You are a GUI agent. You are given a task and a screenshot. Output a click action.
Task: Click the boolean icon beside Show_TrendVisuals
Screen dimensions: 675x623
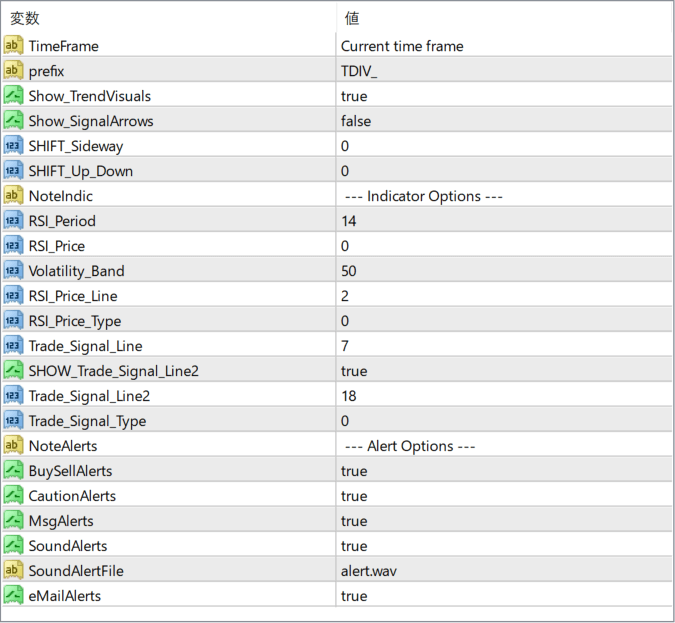13,95
